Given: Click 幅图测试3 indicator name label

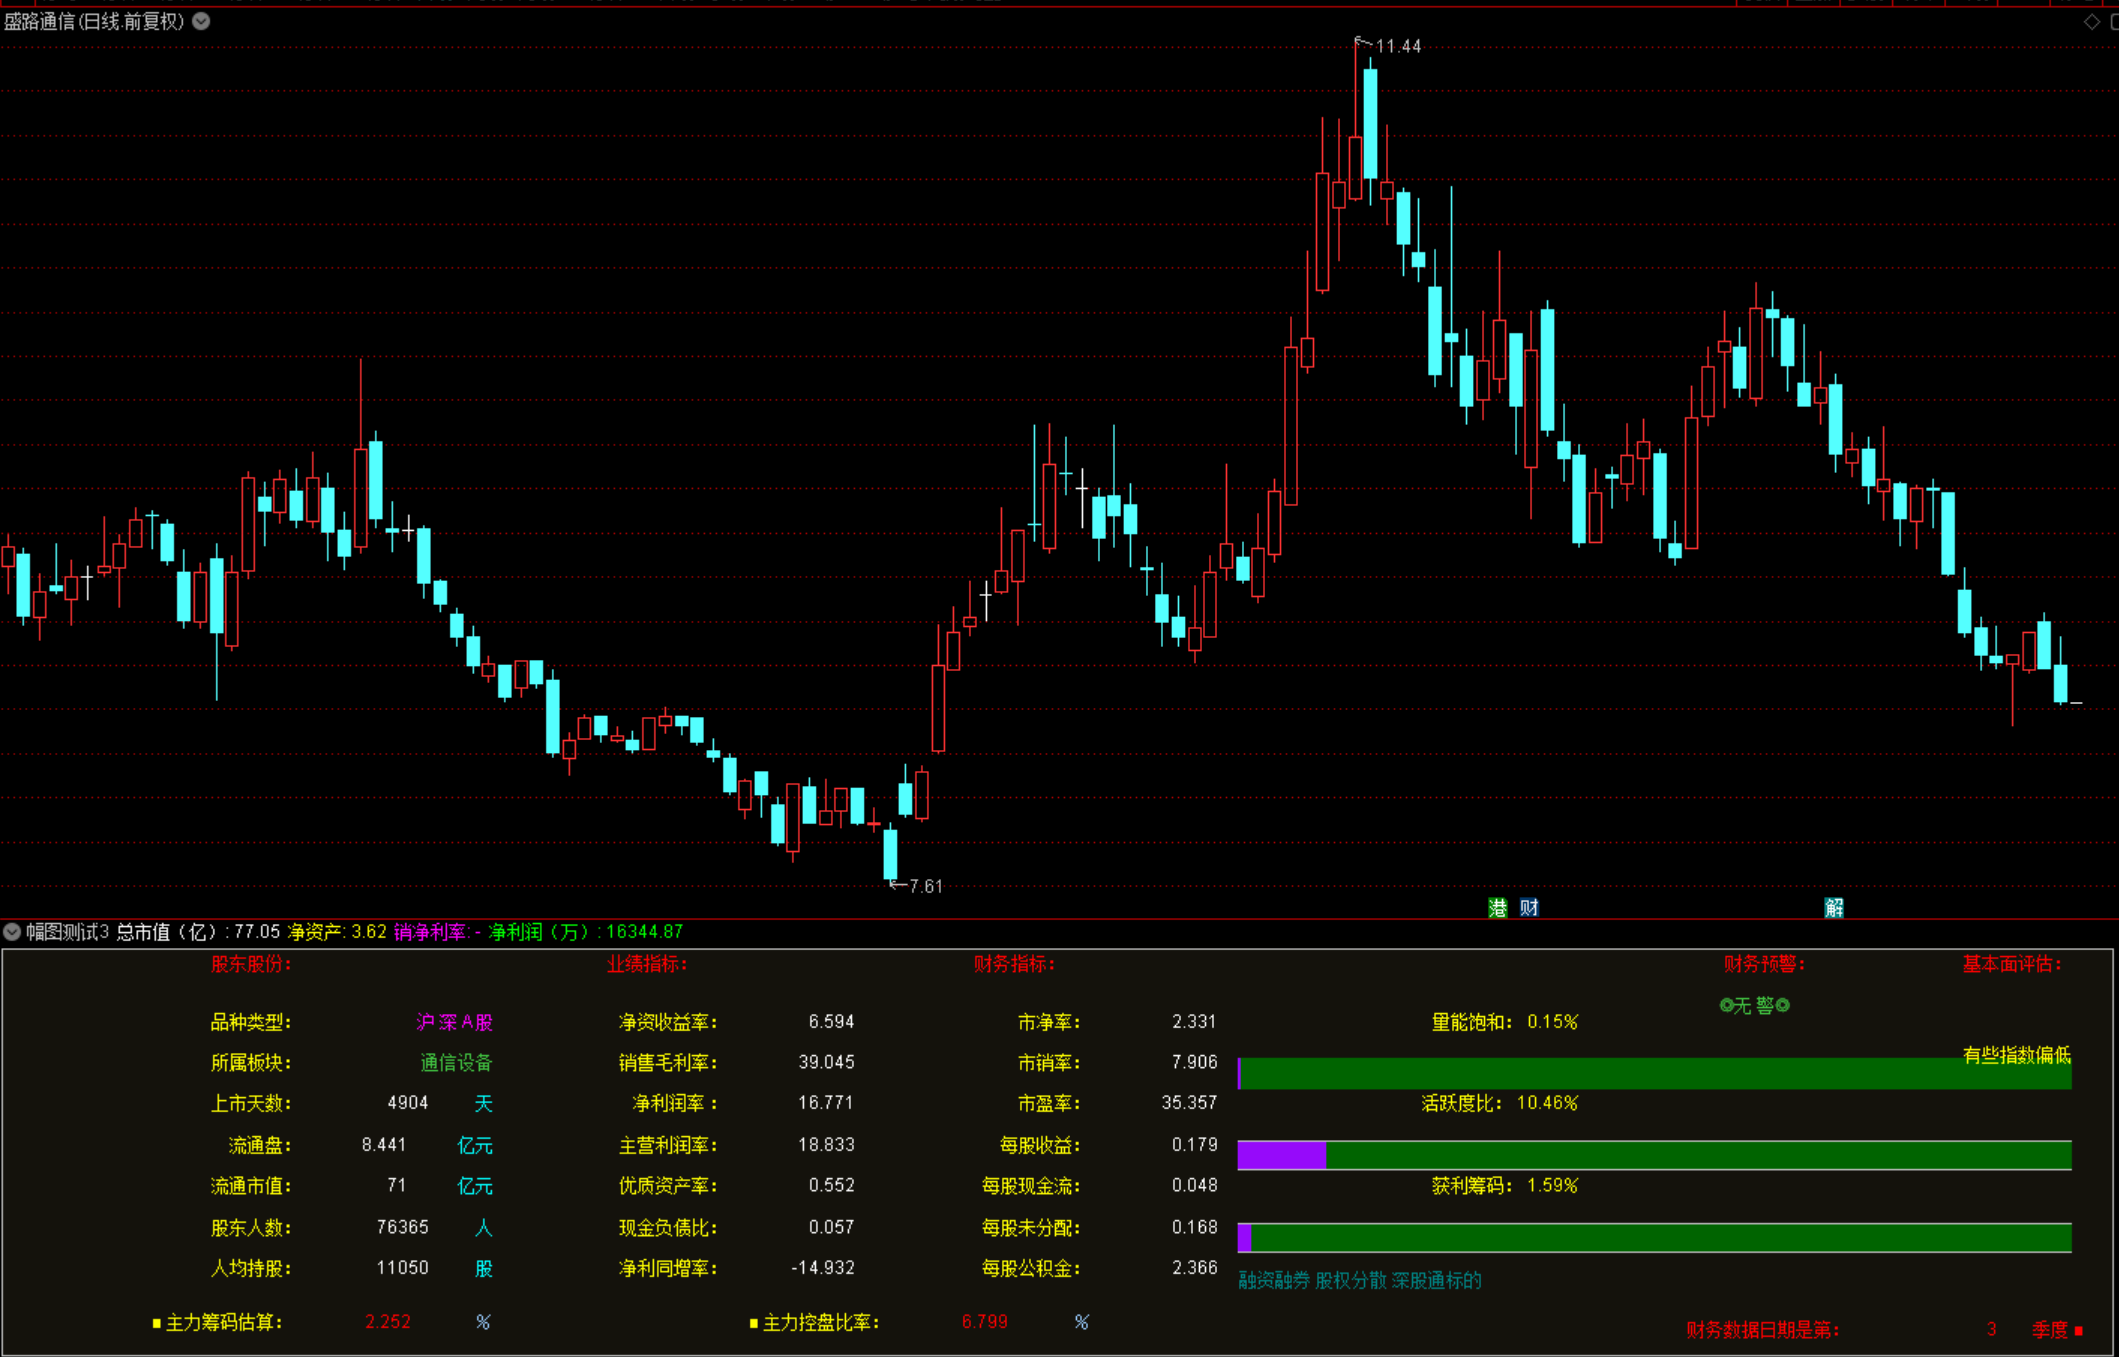Looking at the screenshot, I should click(67, 932).
